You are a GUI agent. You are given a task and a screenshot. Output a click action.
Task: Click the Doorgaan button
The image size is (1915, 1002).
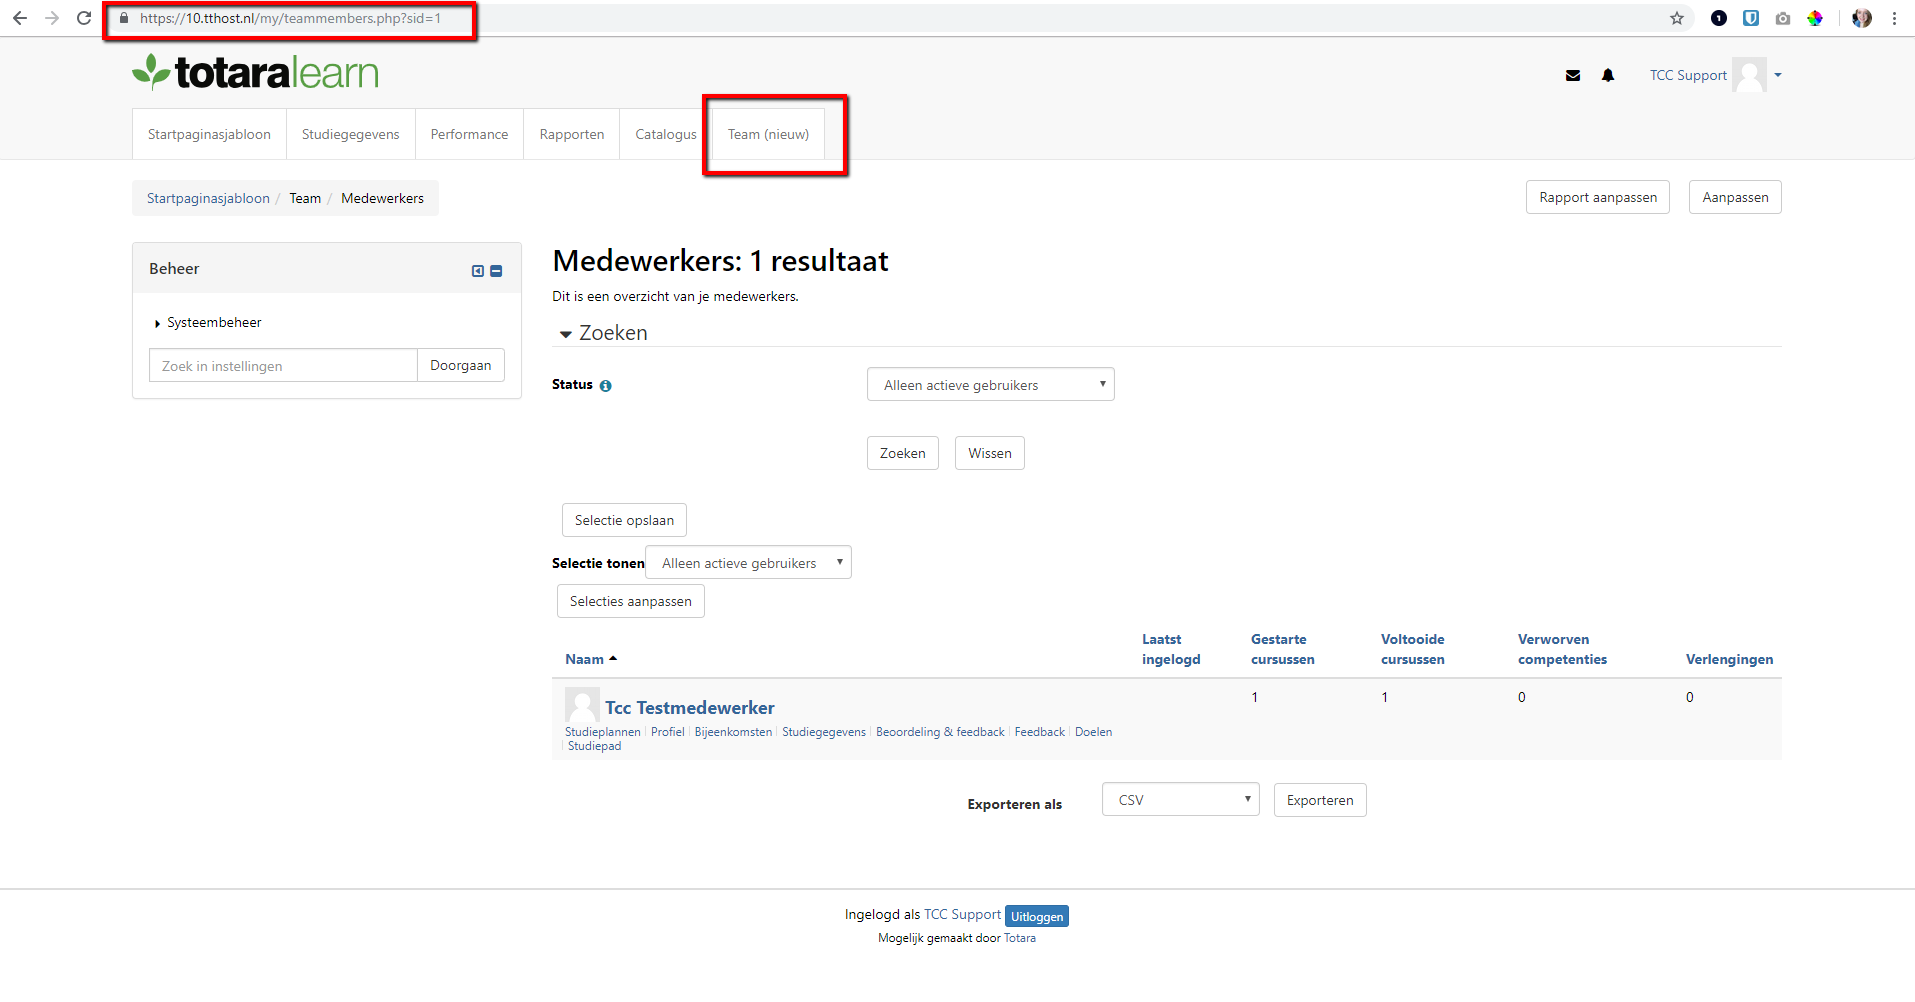point(460,365)
